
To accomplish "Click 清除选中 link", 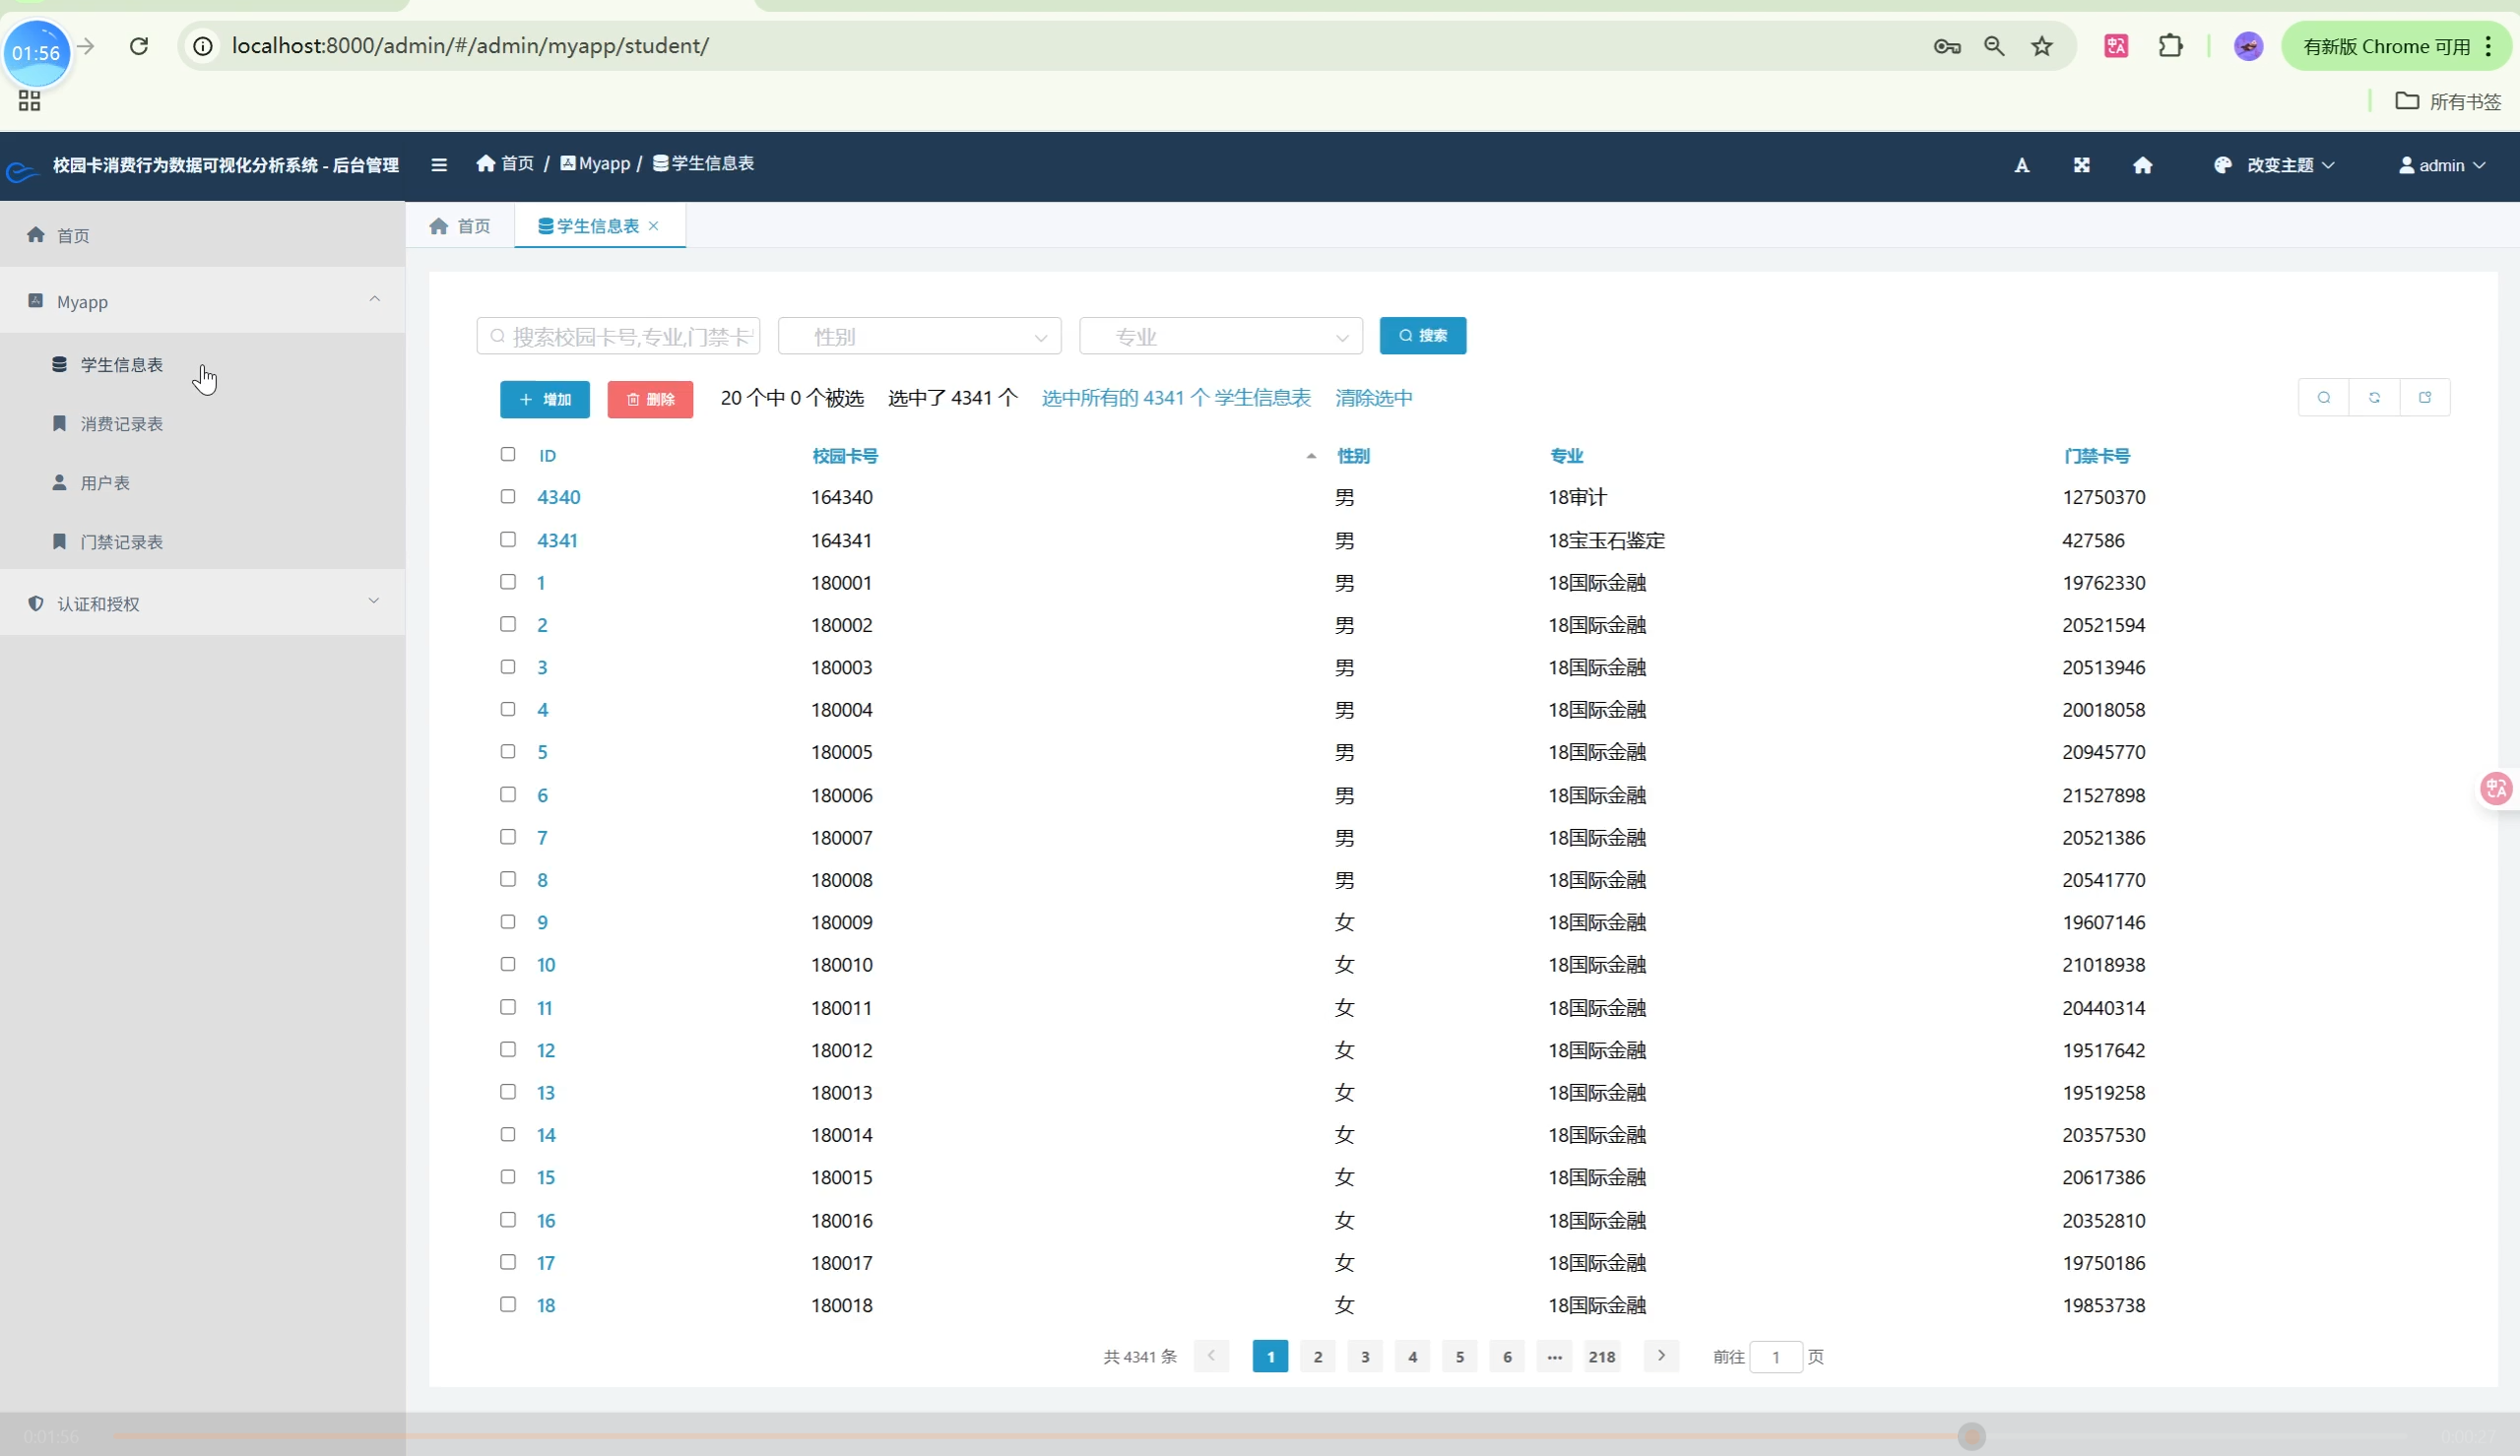I will (x=1373, y=398).
